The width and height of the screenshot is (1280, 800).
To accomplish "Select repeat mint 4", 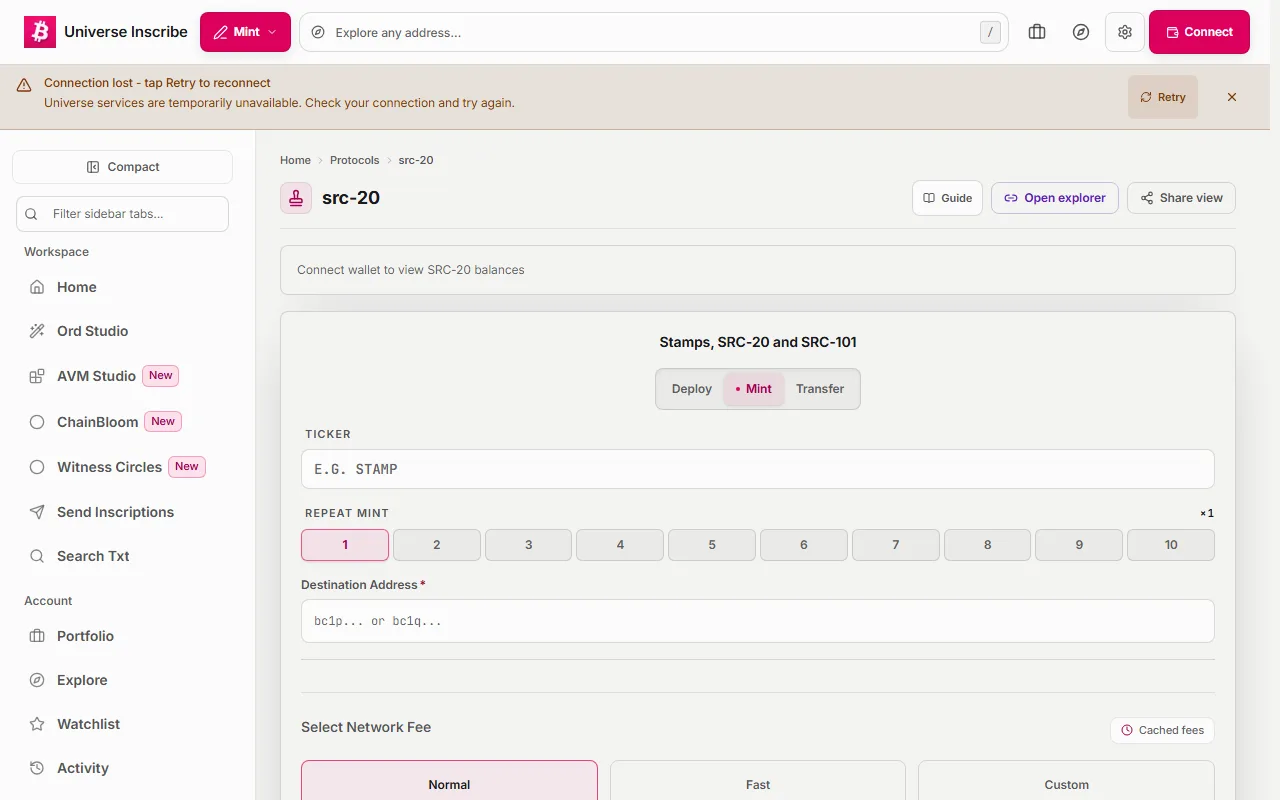I will click(620, 545).
